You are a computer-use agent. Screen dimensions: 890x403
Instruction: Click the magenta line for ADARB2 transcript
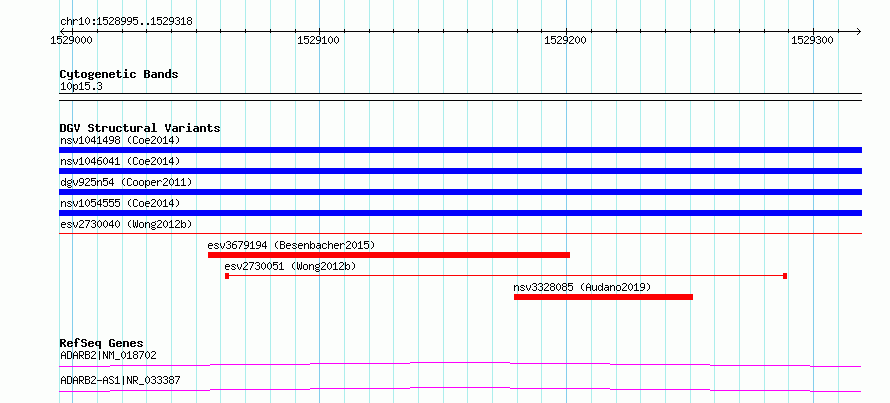point(460,364)
